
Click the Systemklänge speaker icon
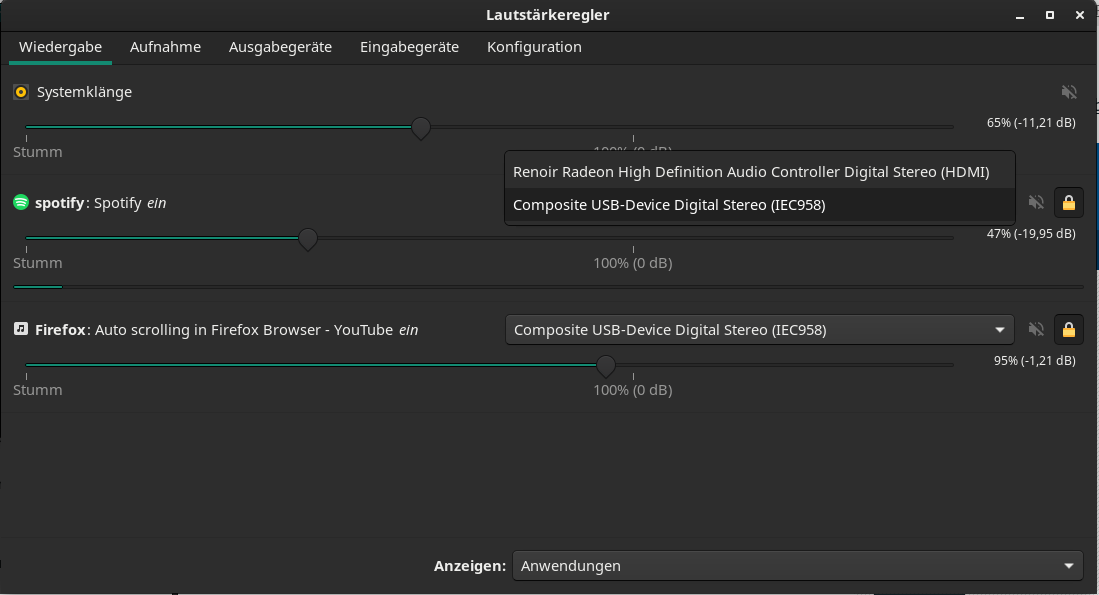21,92
